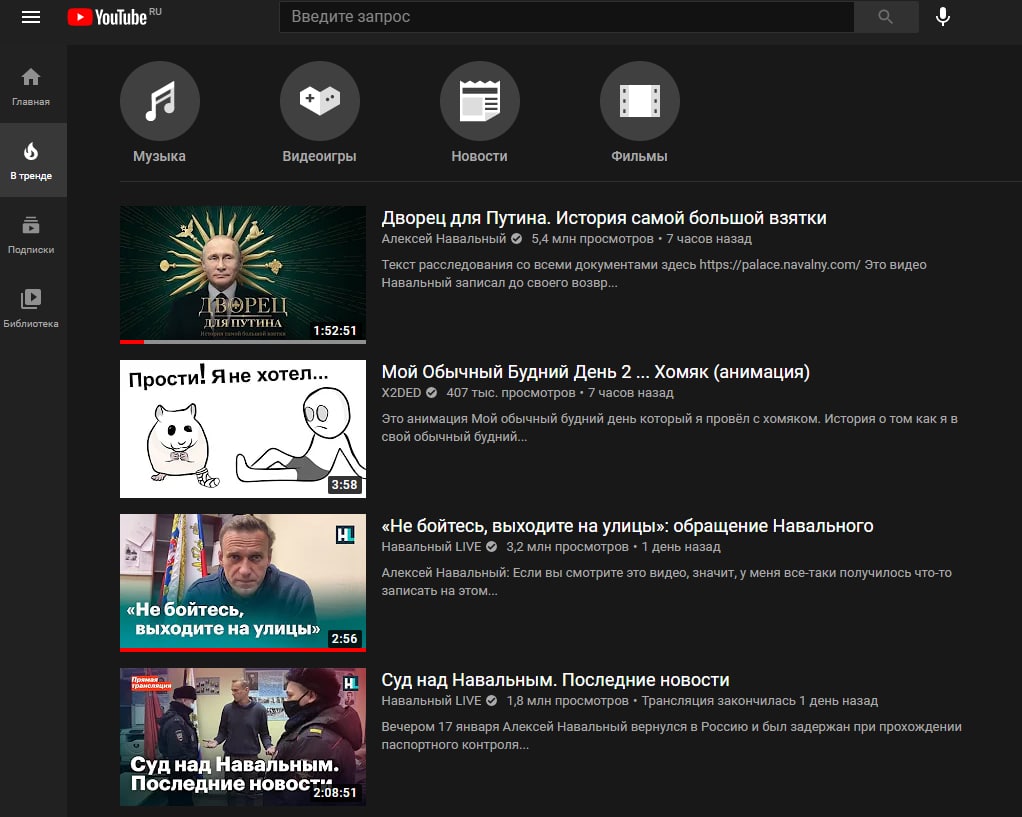1022x817 pixels.
Task: Click description starting 'Текст расследования со всеми документами'
Action: 654,274
